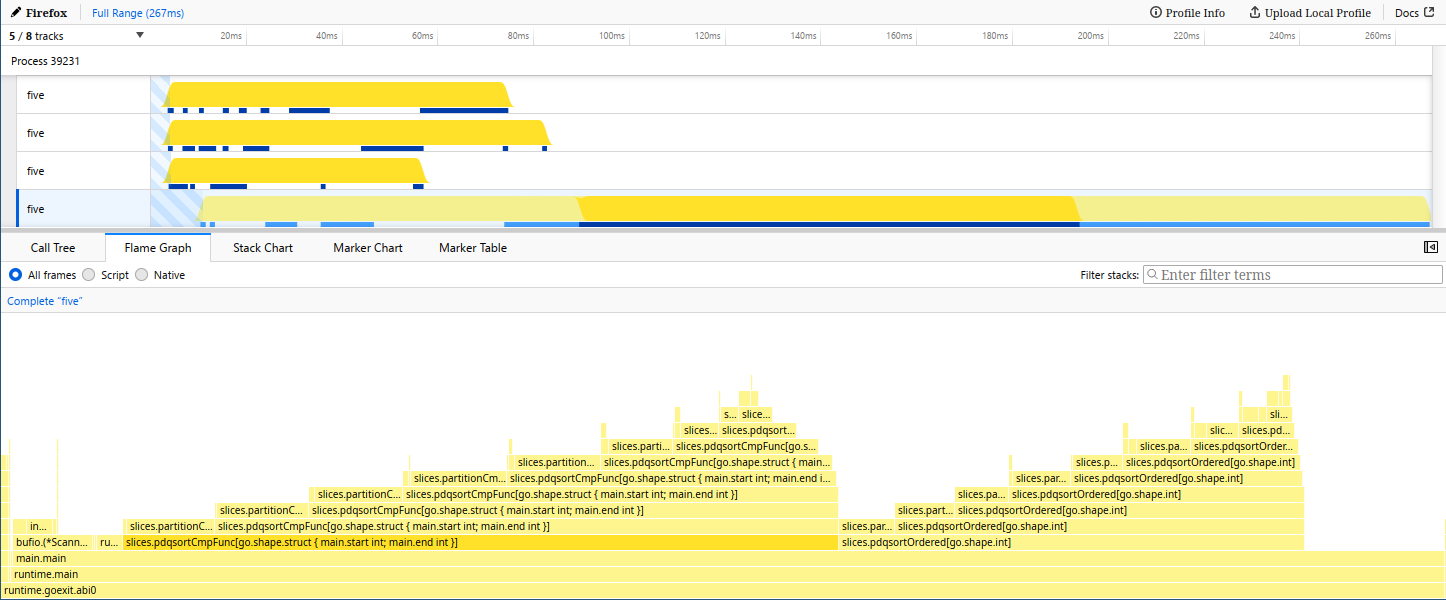Open the Docs external link
The height and width of the screenshot is (600, 1446).
tap(1414, 13)
